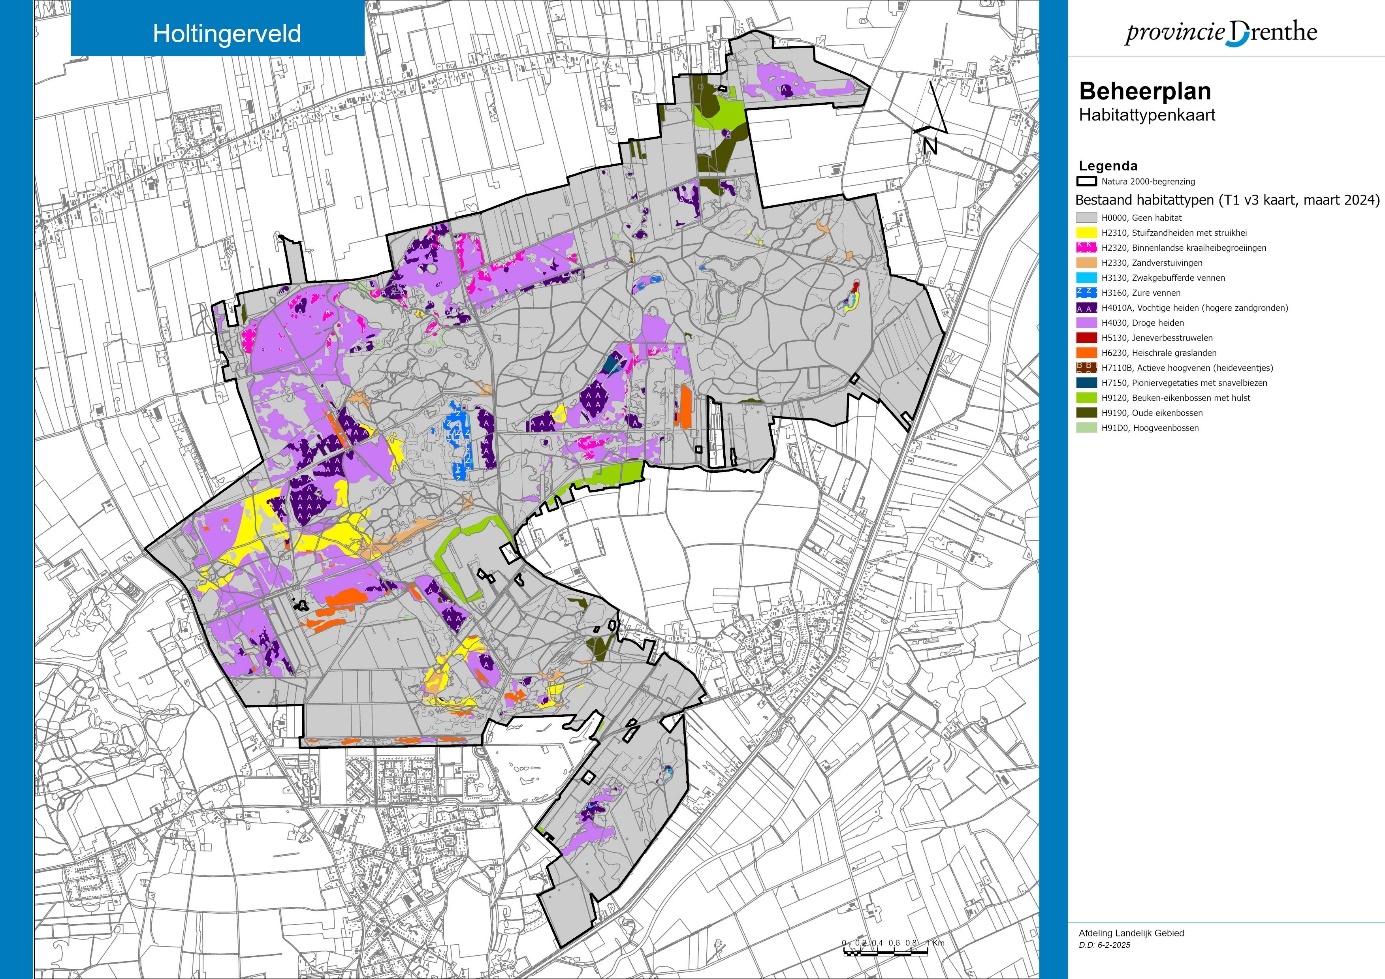The image size is (1385, 979).
Task: Pick the orange H6230 Heischrale graslanden swatch
Action: pos(1086,353)
